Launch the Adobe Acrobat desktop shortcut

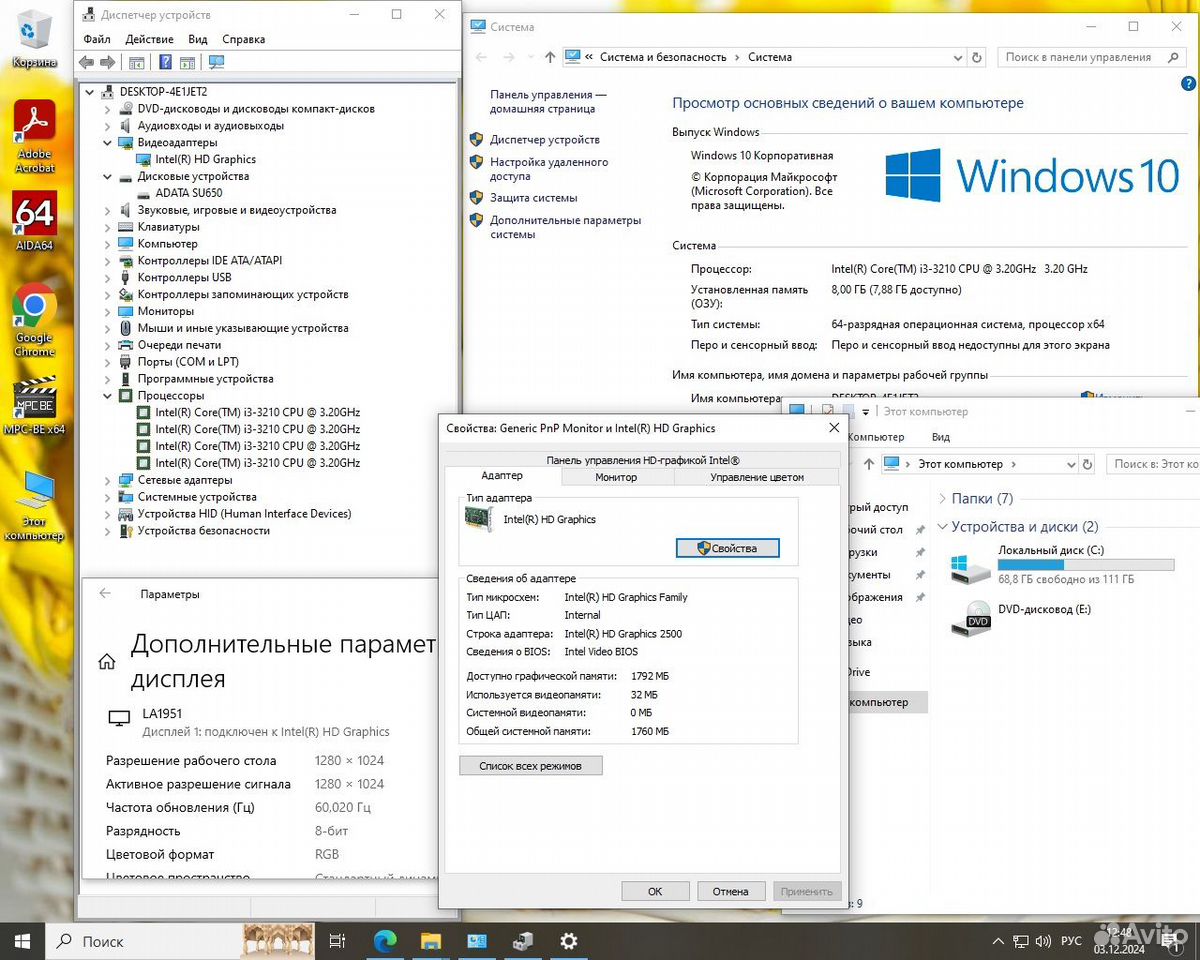(x=34, y=137)
